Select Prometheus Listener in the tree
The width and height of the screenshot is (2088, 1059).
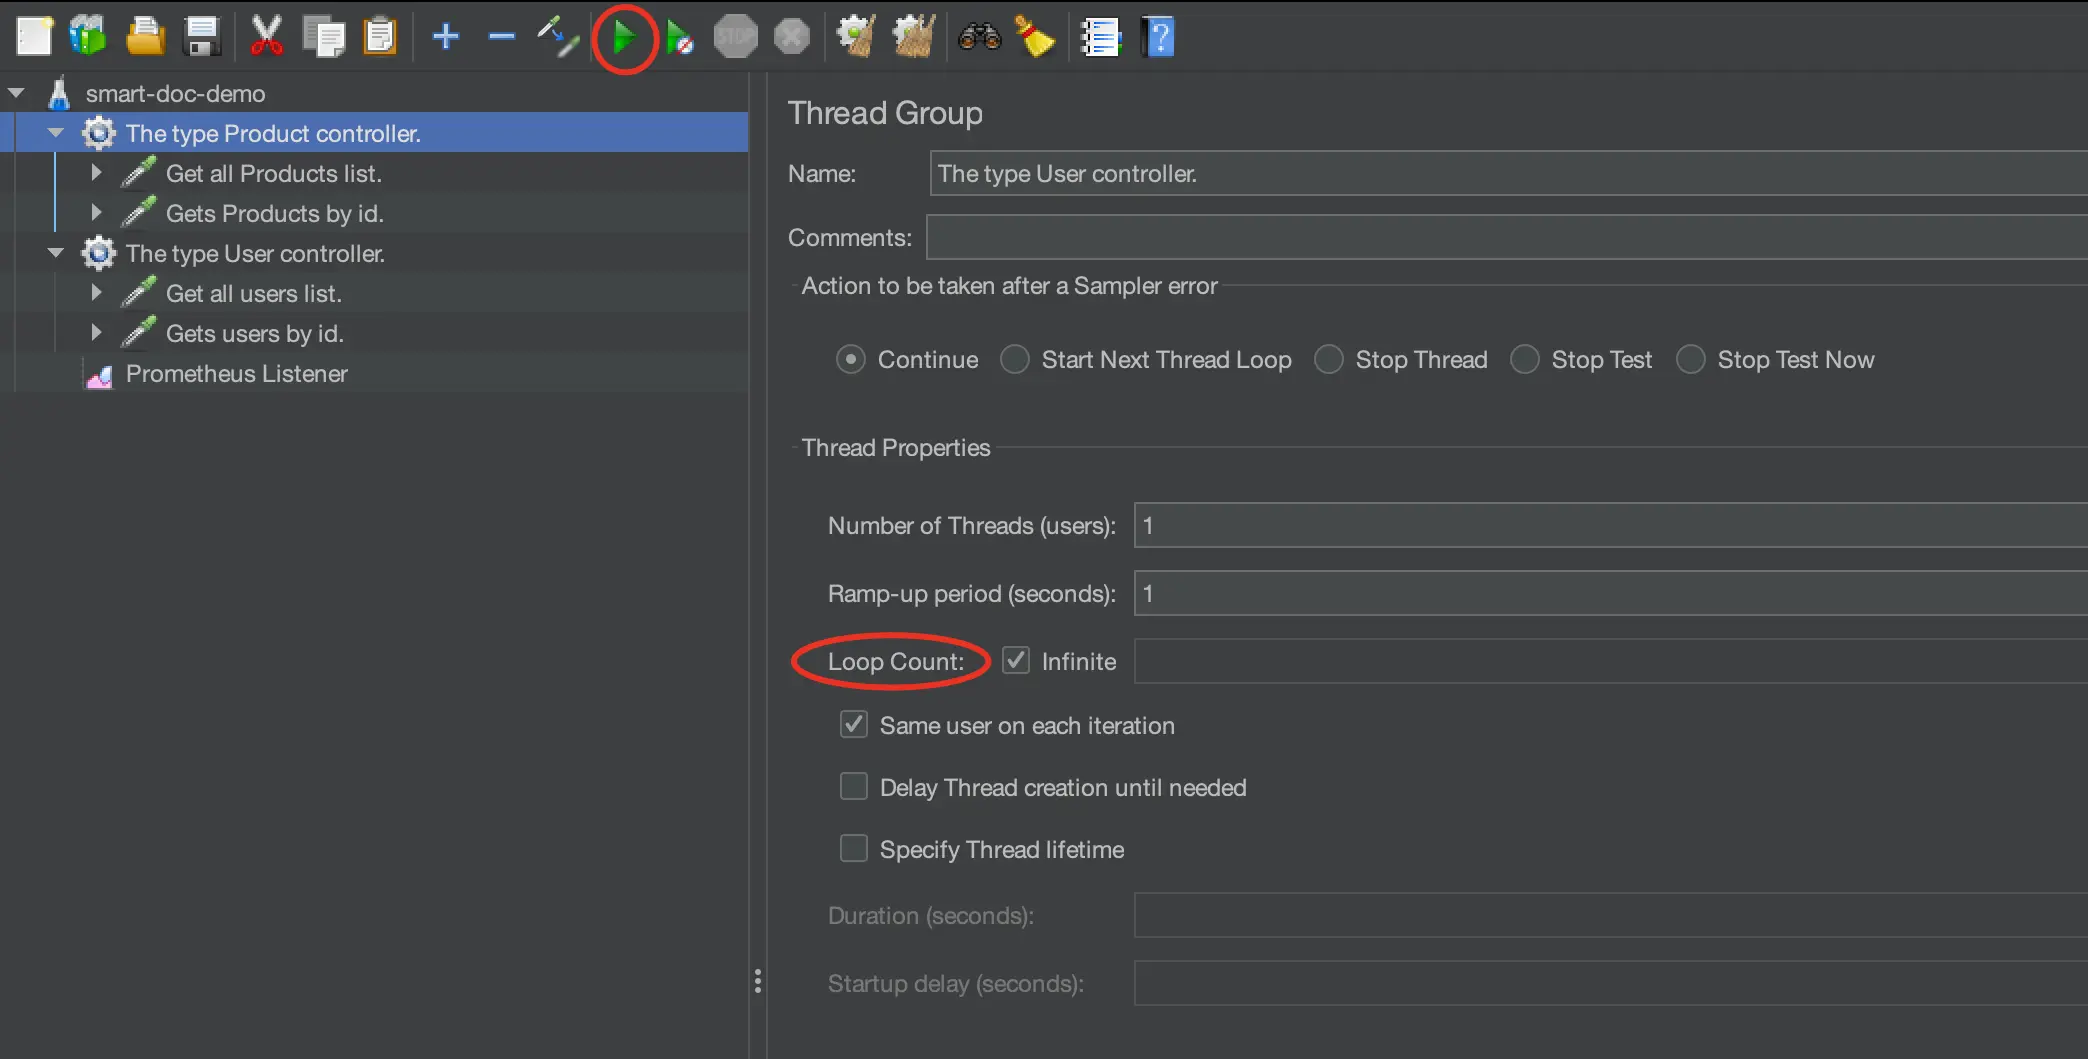click(x=236, y=374)
